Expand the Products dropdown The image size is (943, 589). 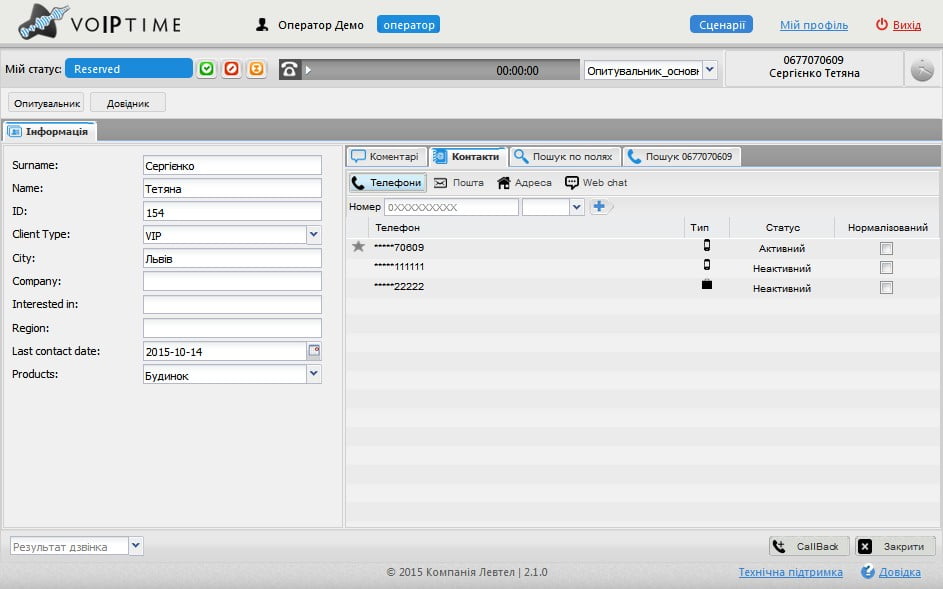[x=314, y=374]
